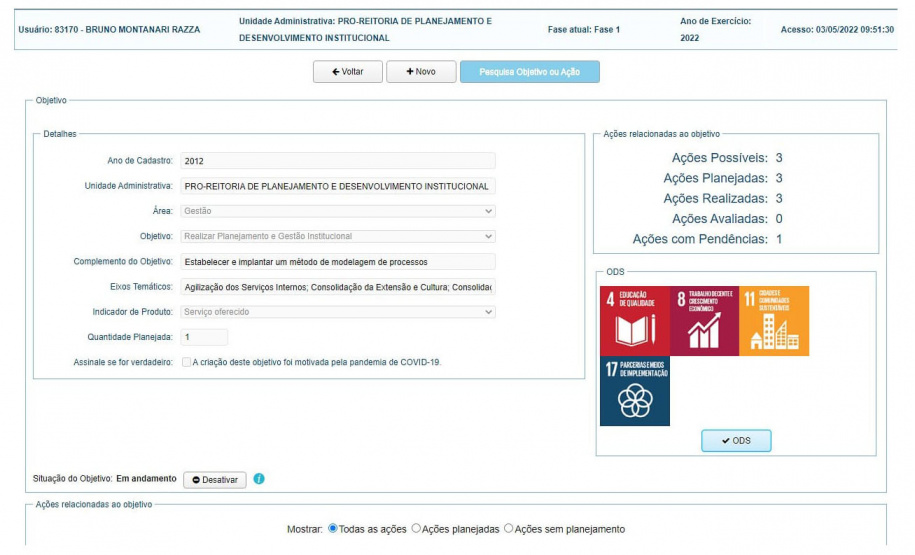Go back with the Voltar button
915x555 pixels.
(x=348, y=72)
